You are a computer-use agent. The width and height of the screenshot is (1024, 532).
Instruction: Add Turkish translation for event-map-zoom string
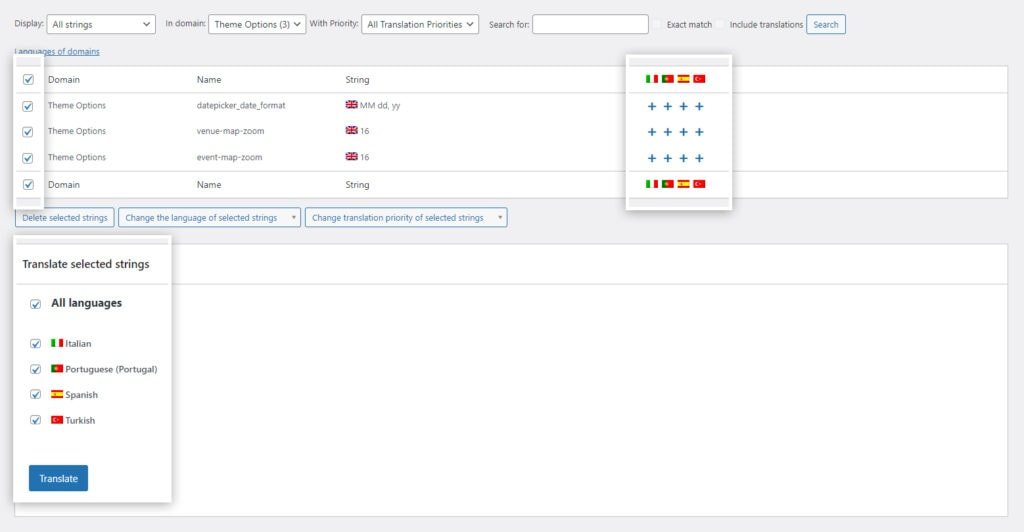[699, 158]
